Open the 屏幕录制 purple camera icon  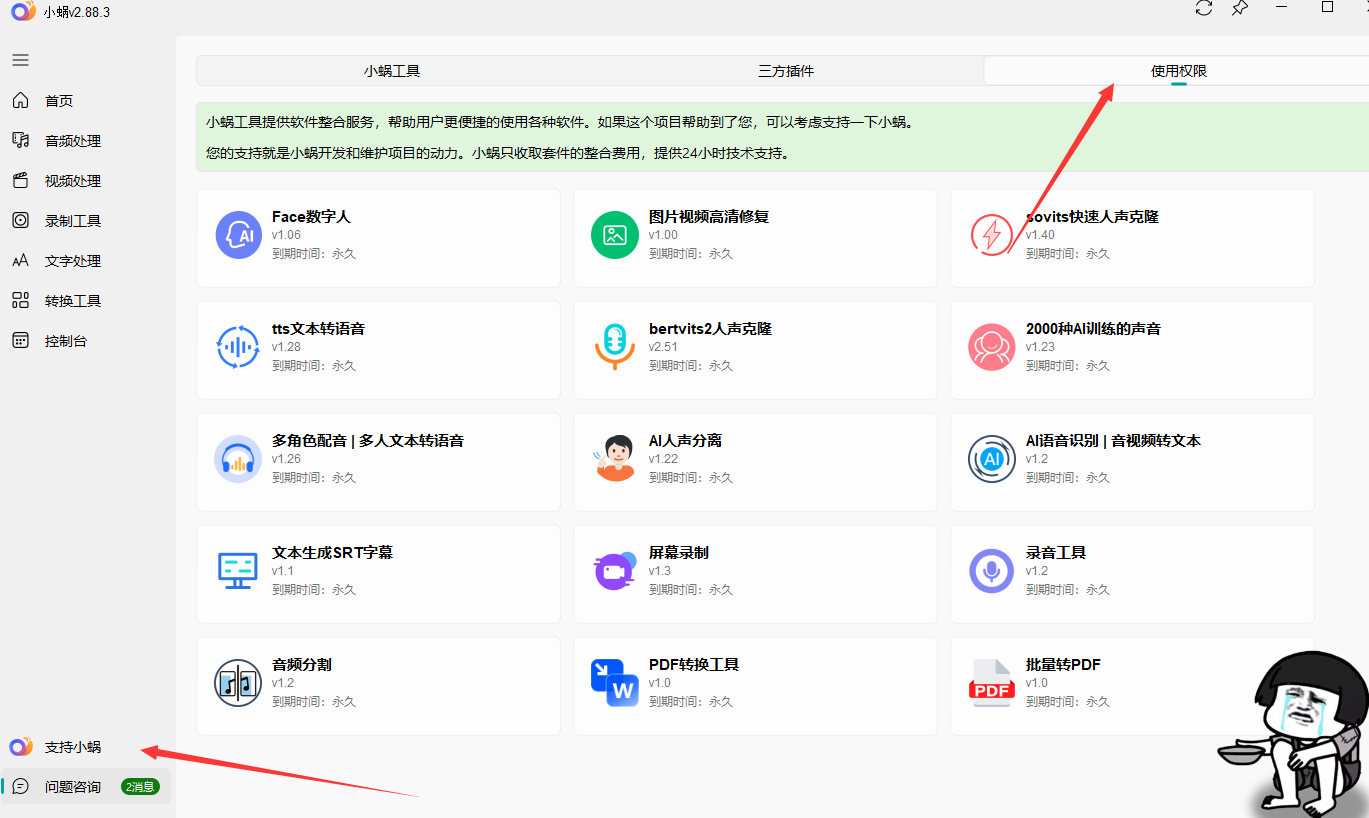(615, 571)
